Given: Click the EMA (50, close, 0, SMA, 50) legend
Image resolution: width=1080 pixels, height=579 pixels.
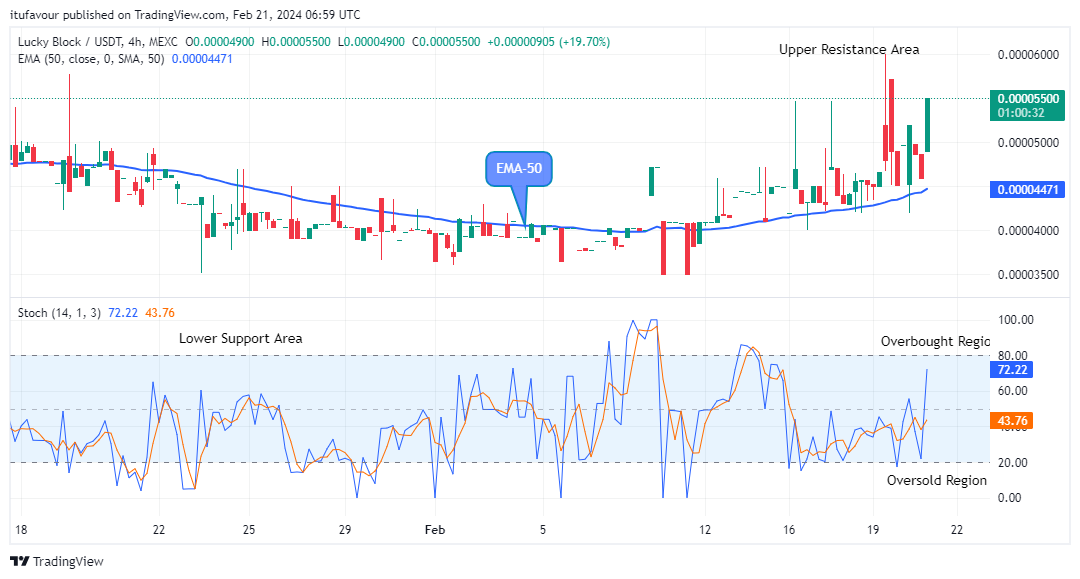Looking at the screenshot, I should (x=91, y=59).
